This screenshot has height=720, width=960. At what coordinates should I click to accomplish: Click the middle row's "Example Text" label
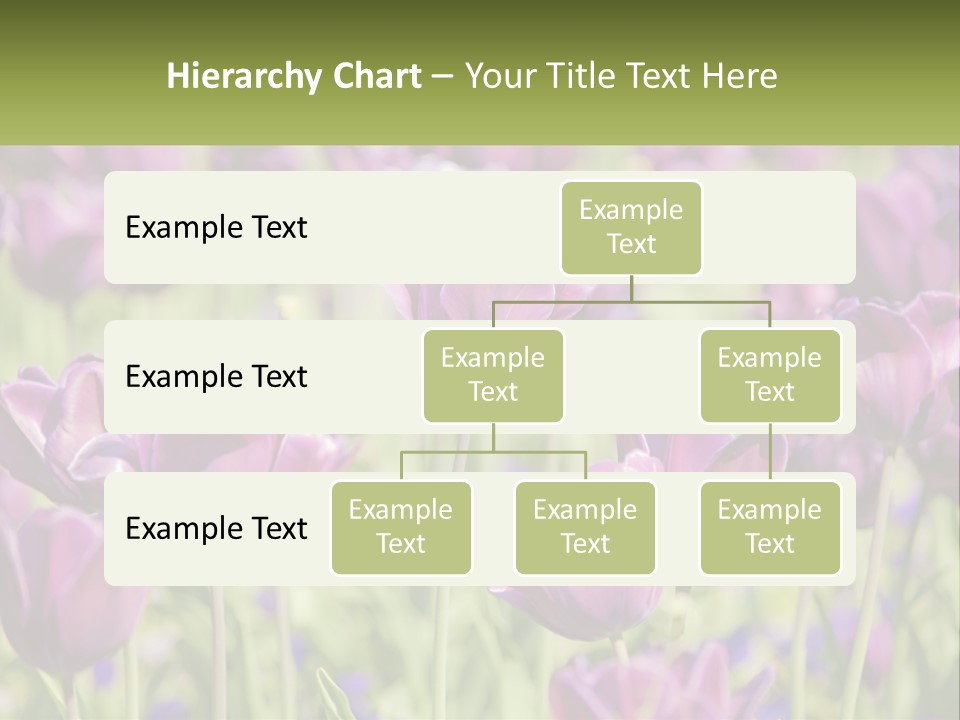(216, 377)
